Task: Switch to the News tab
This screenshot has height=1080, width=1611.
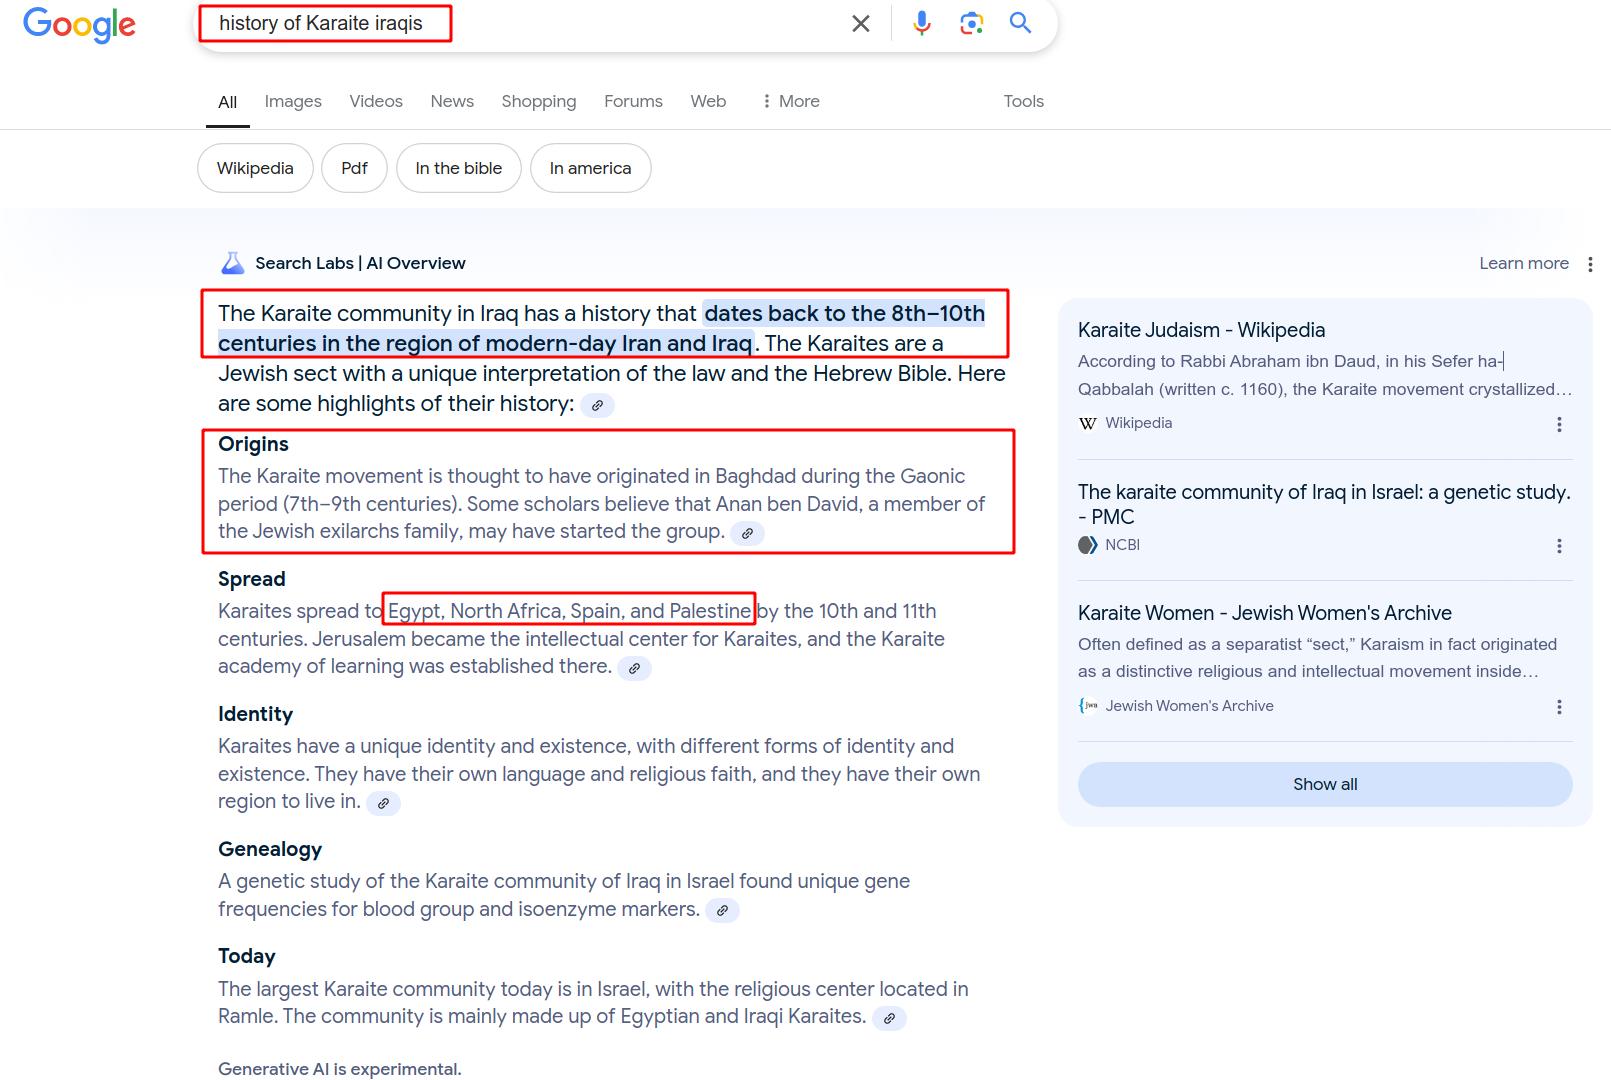Action: pyautogui.click(x=452, y=101)
